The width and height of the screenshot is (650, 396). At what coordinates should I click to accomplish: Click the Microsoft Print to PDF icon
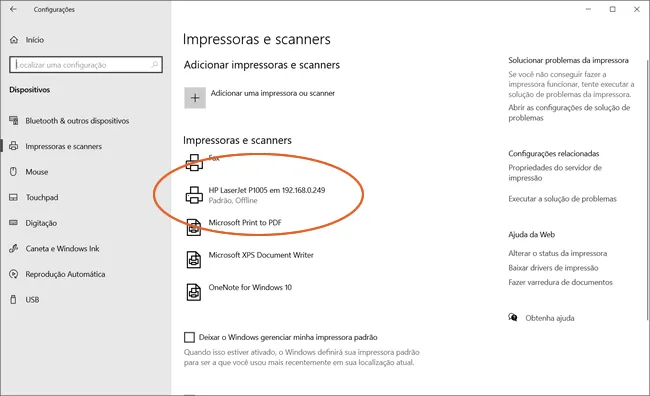pos(194,227)
